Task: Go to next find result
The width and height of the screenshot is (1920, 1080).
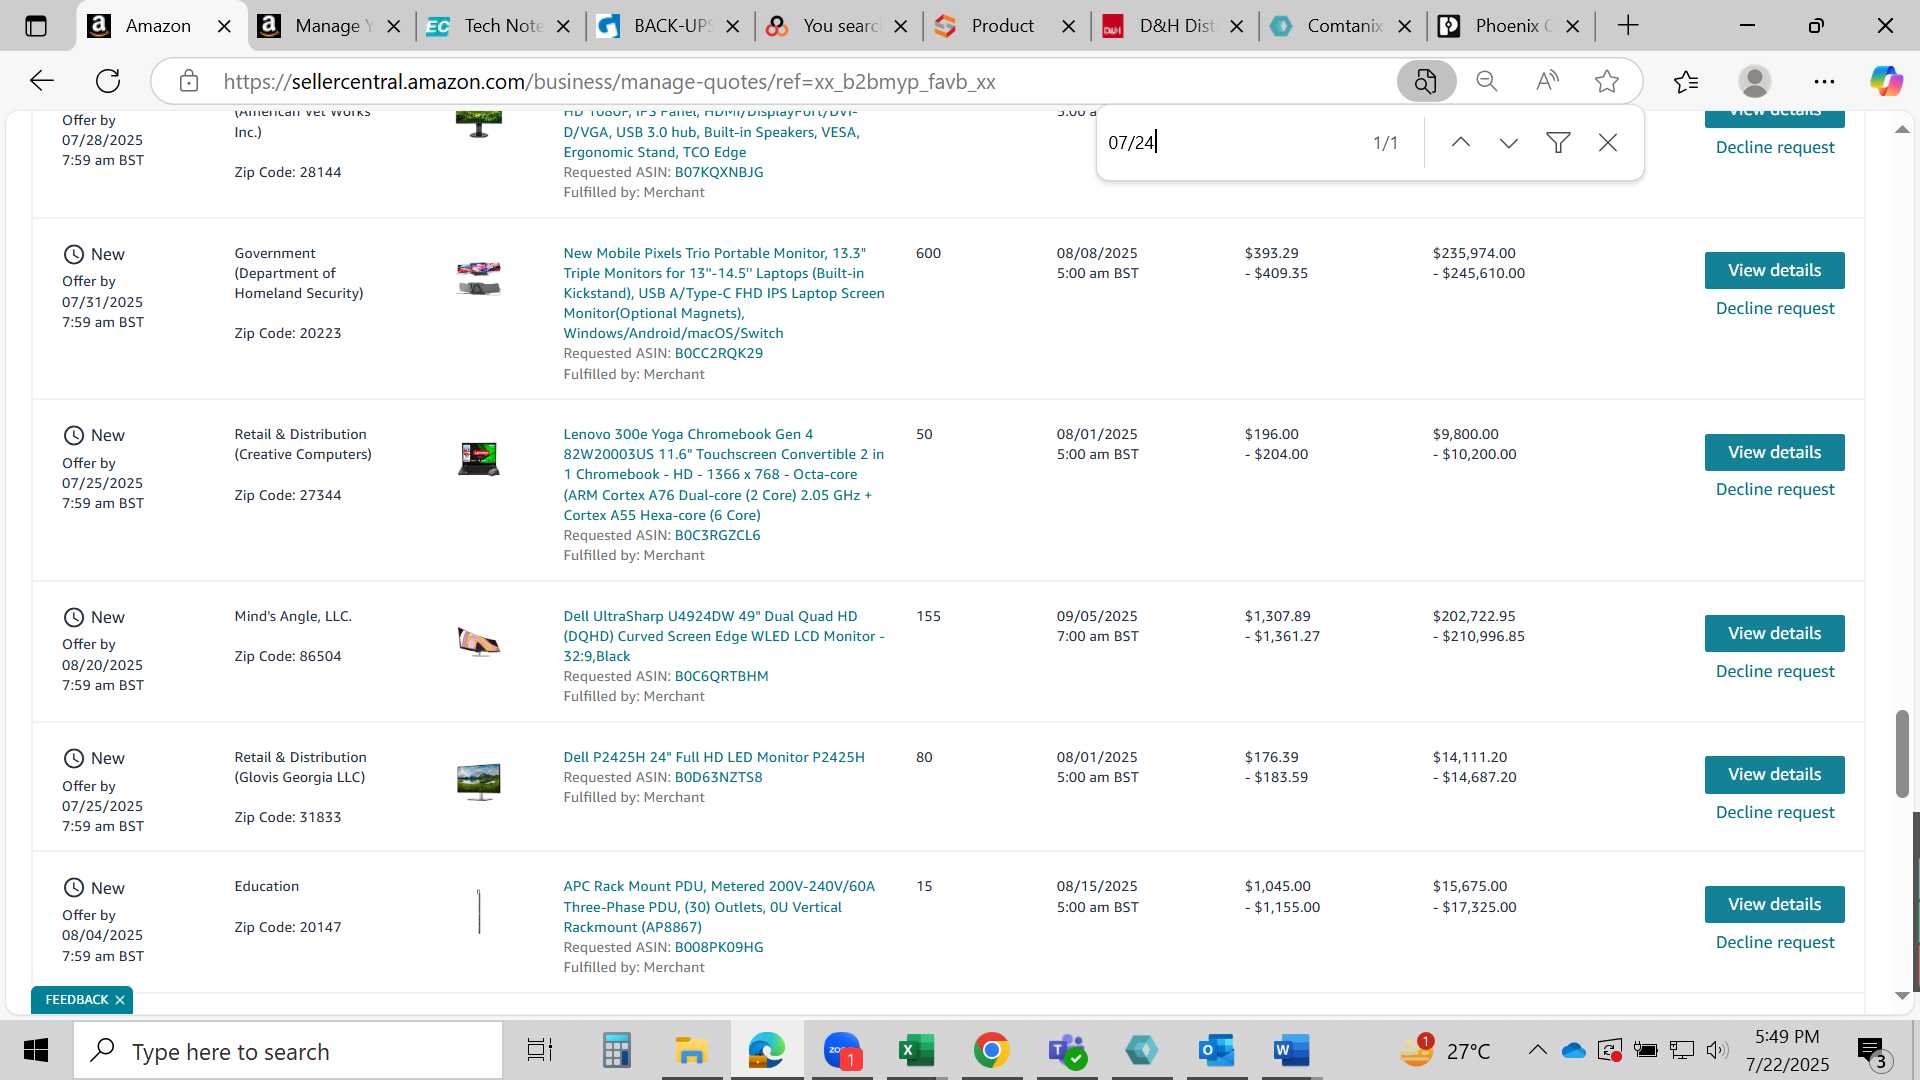Action: coord(1509,143)
